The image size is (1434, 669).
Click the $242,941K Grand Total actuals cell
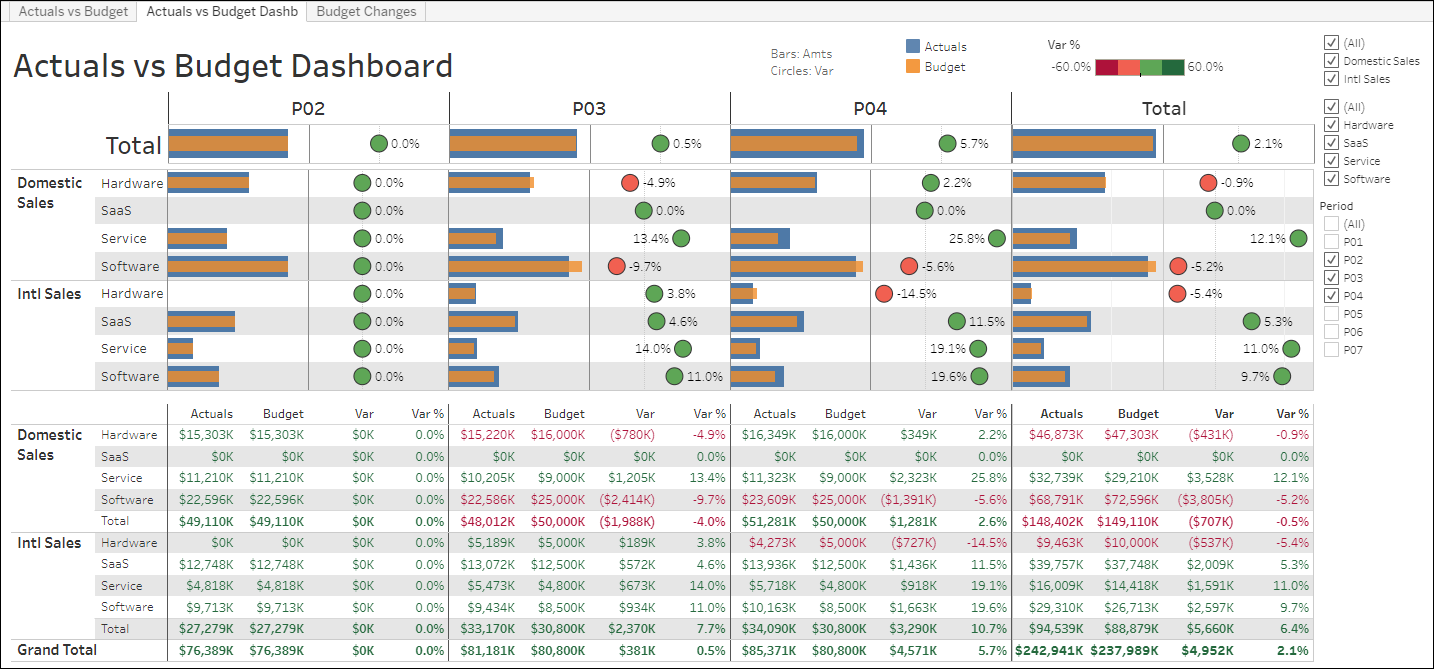[x=1049, y=650]
